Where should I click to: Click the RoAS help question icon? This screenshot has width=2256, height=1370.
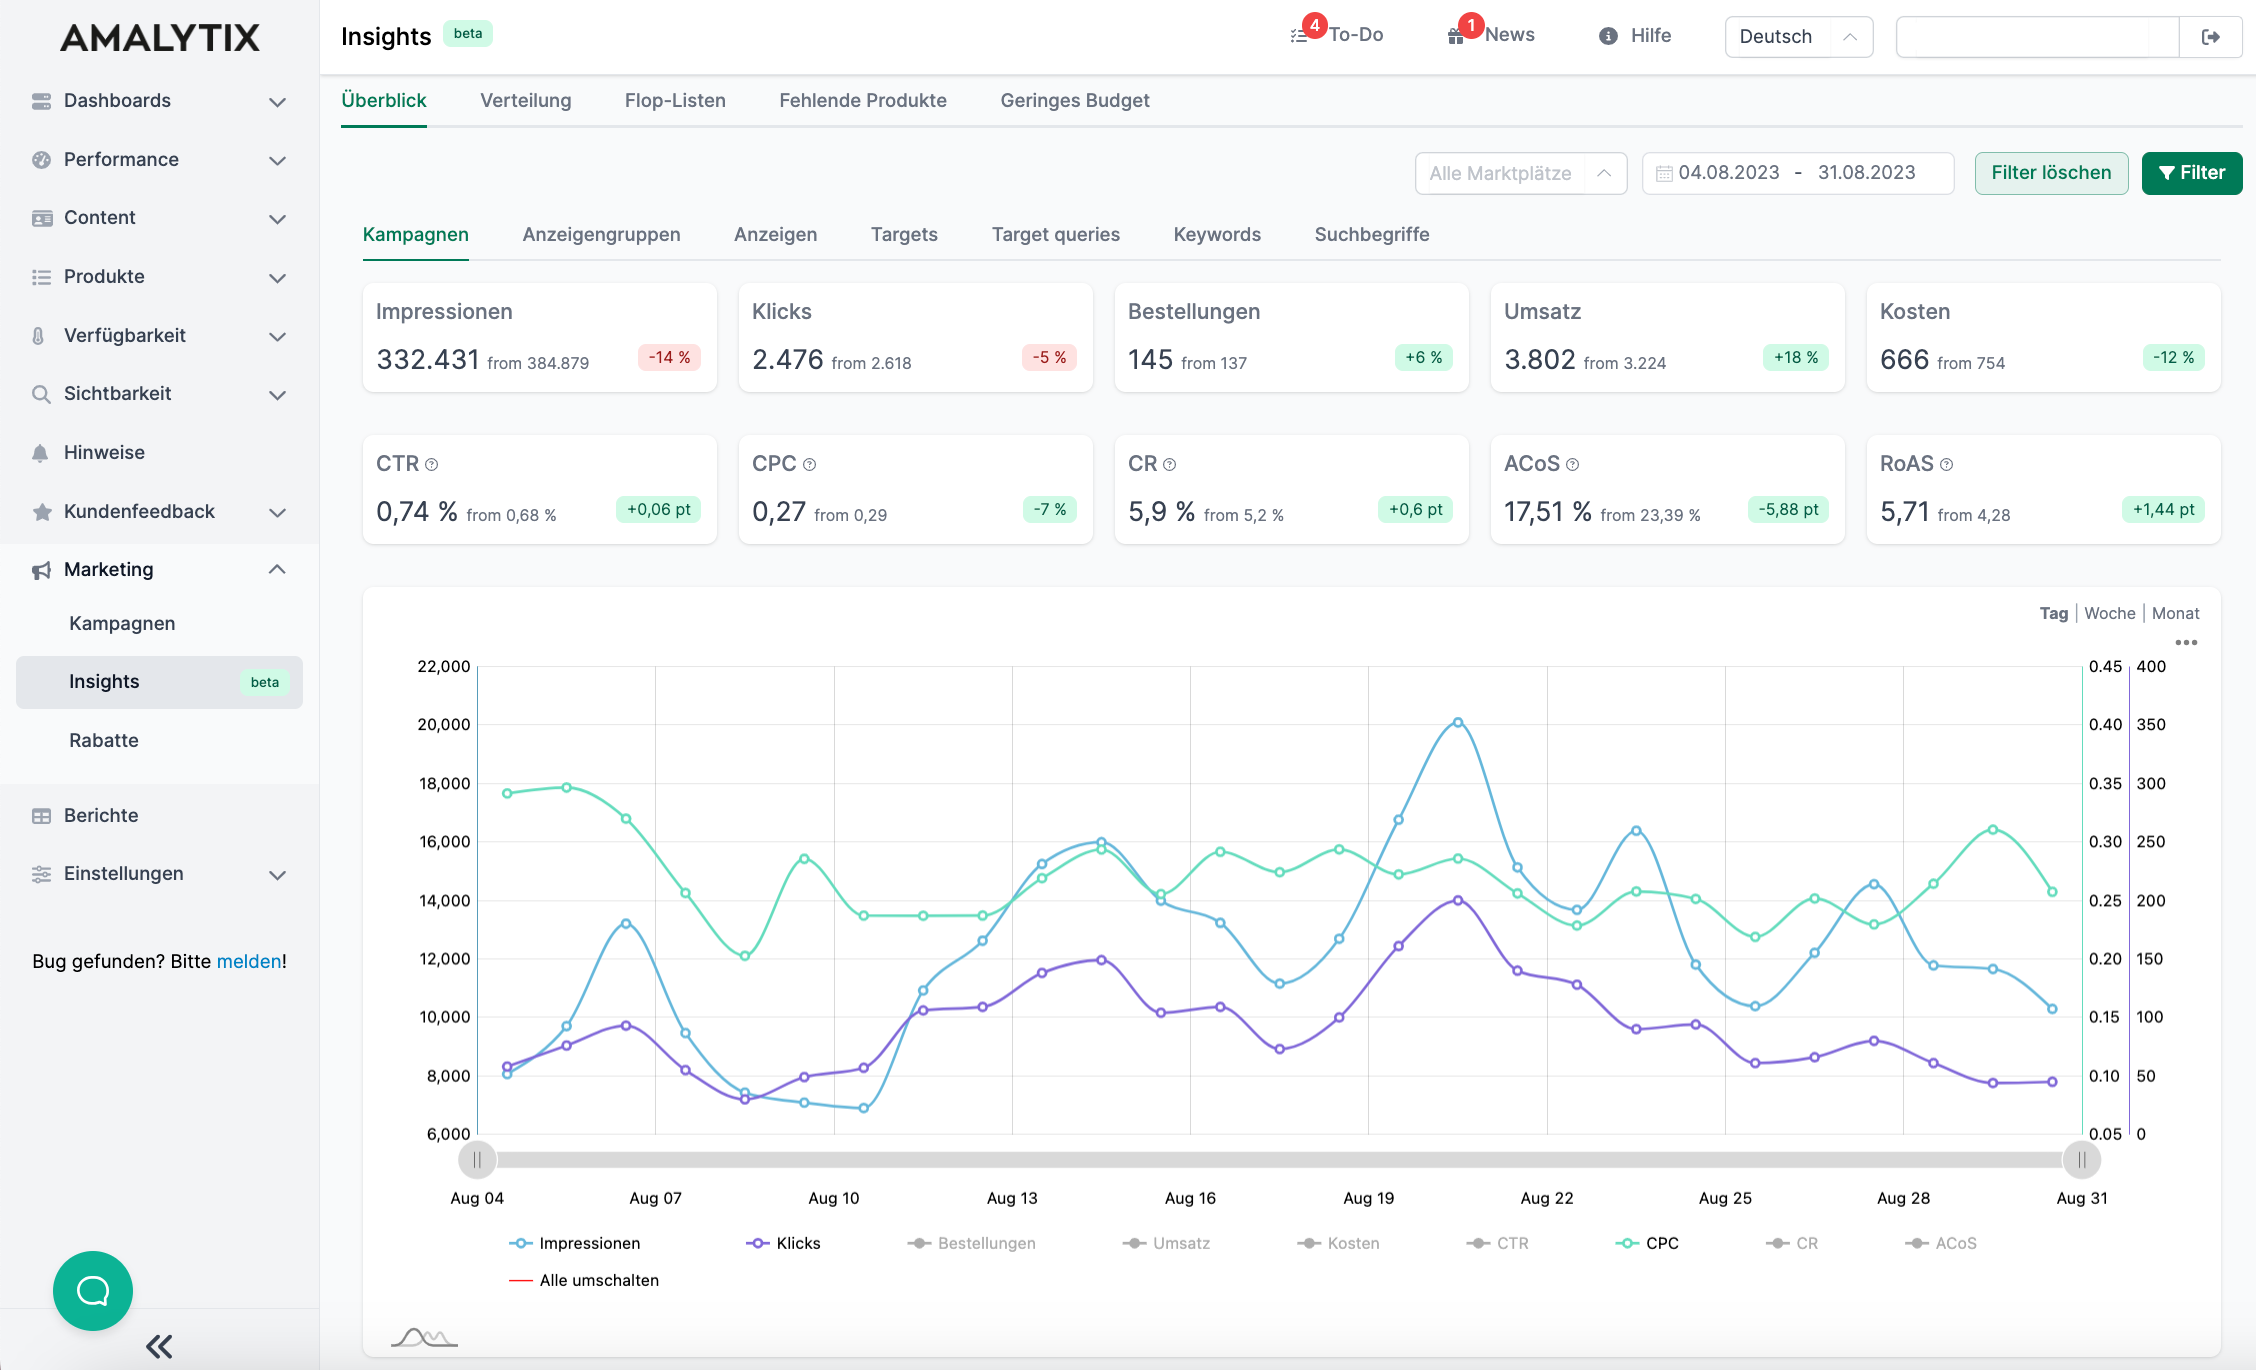coord(1947,465)
